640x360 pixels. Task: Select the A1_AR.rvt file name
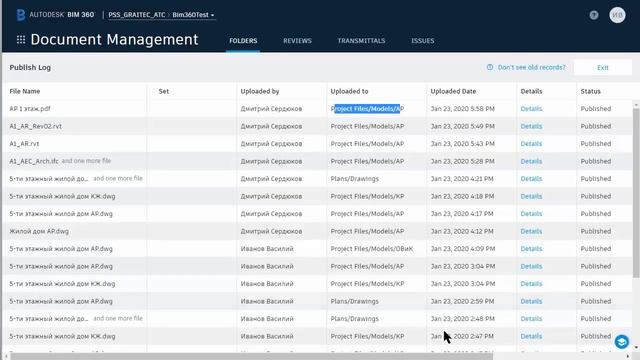(24, 144)
